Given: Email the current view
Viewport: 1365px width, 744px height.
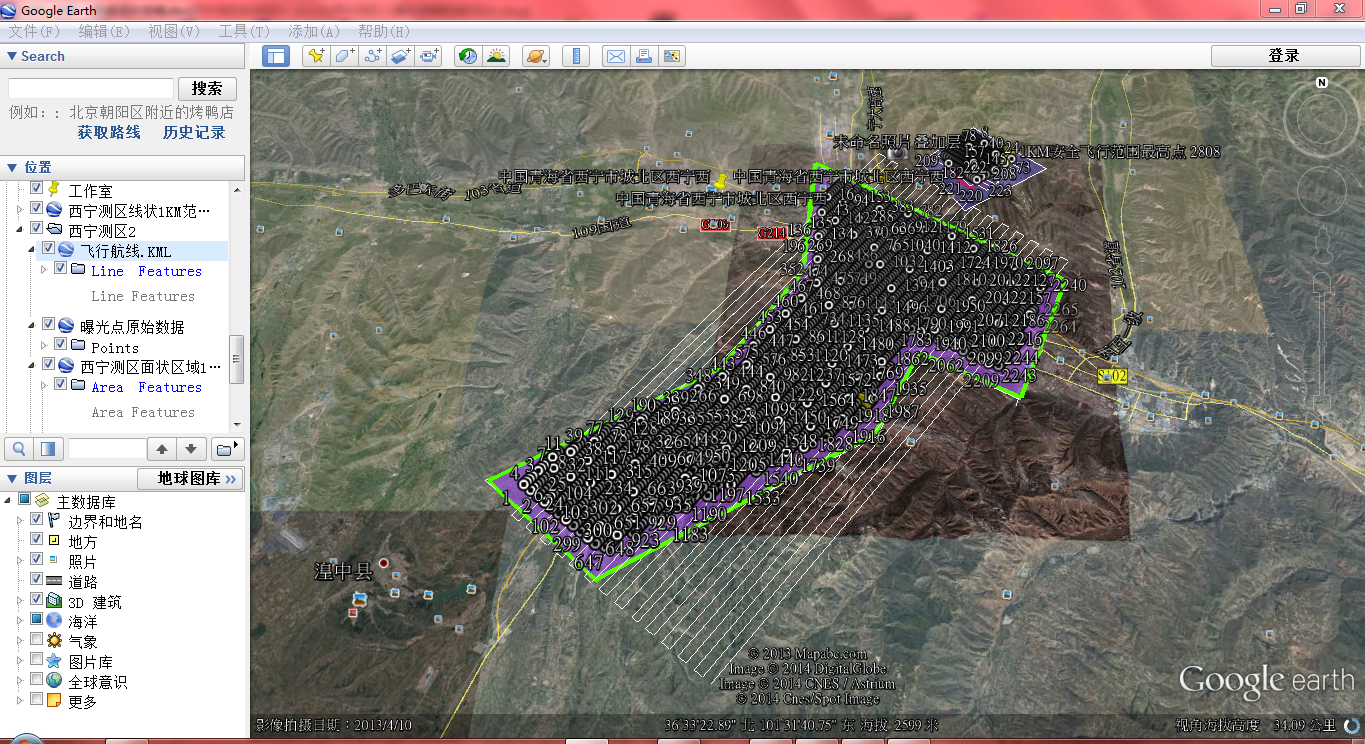Looking at the screenshot, I should point(615,56).
